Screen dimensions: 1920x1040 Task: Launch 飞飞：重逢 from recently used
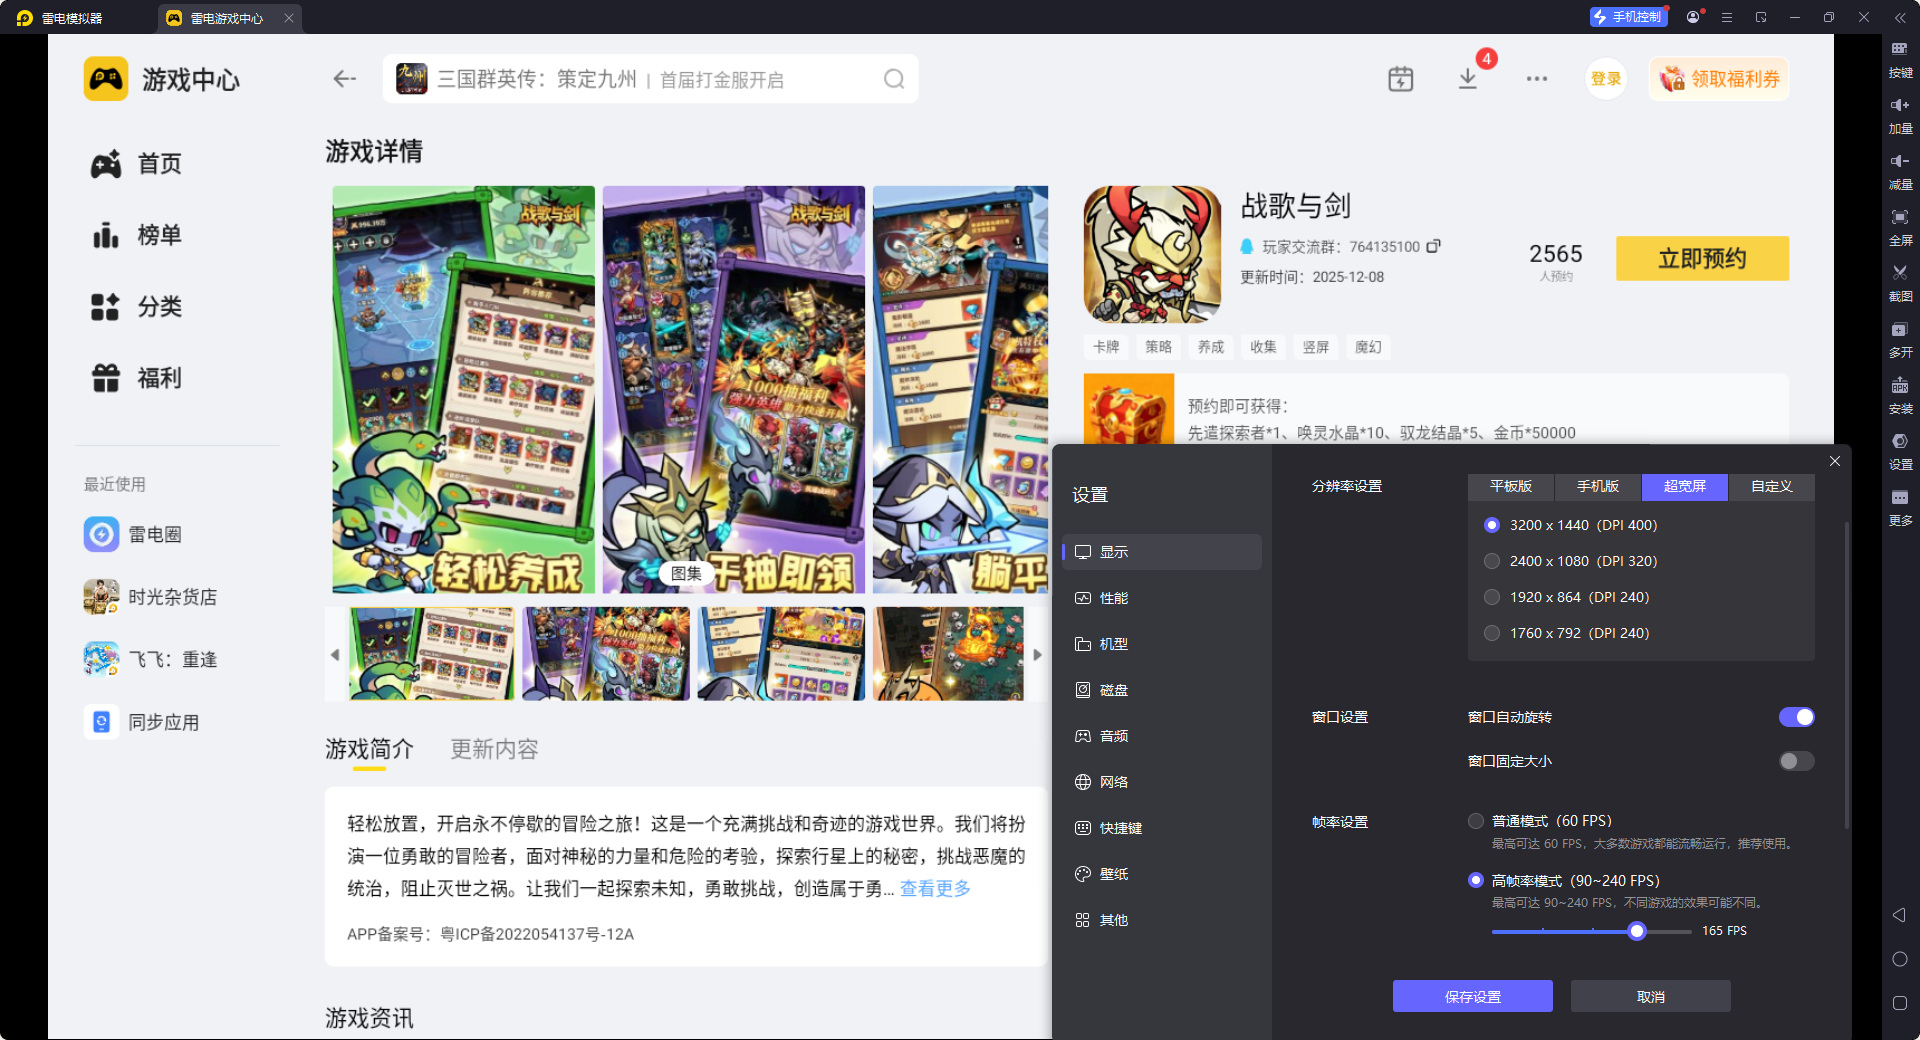pyautogui.click(x=150, y=660)
